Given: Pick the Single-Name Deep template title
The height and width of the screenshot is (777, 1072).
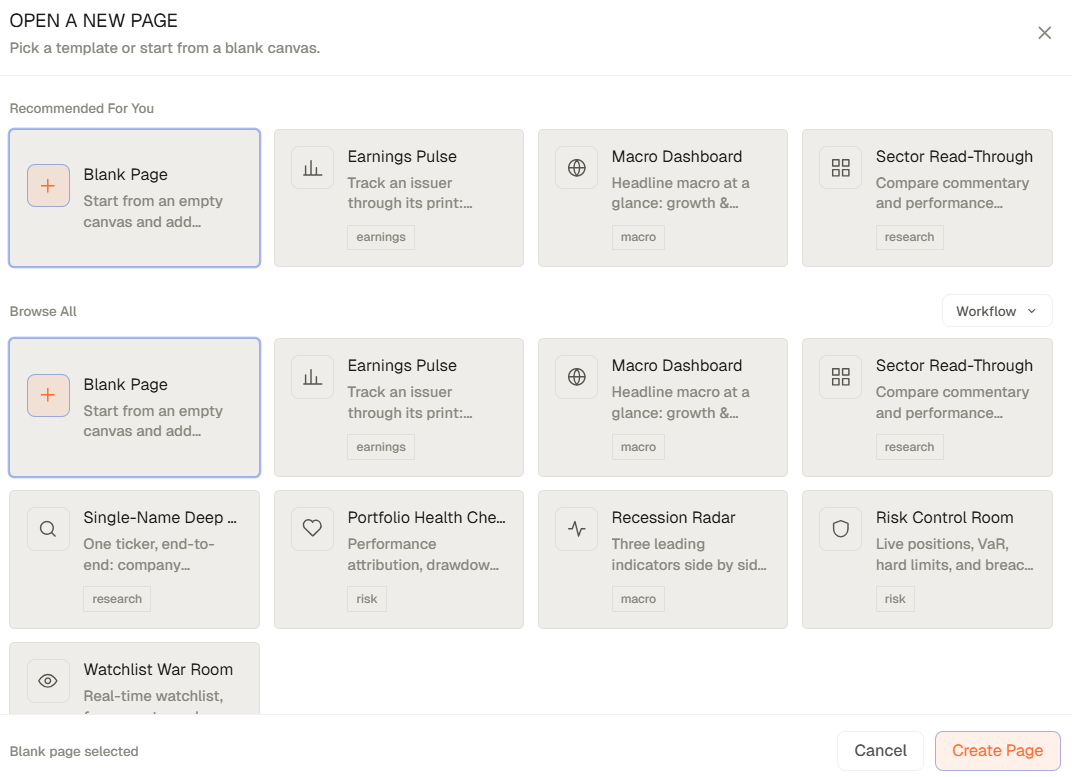Looking at the screenshot, I should [x=160, y=517].
